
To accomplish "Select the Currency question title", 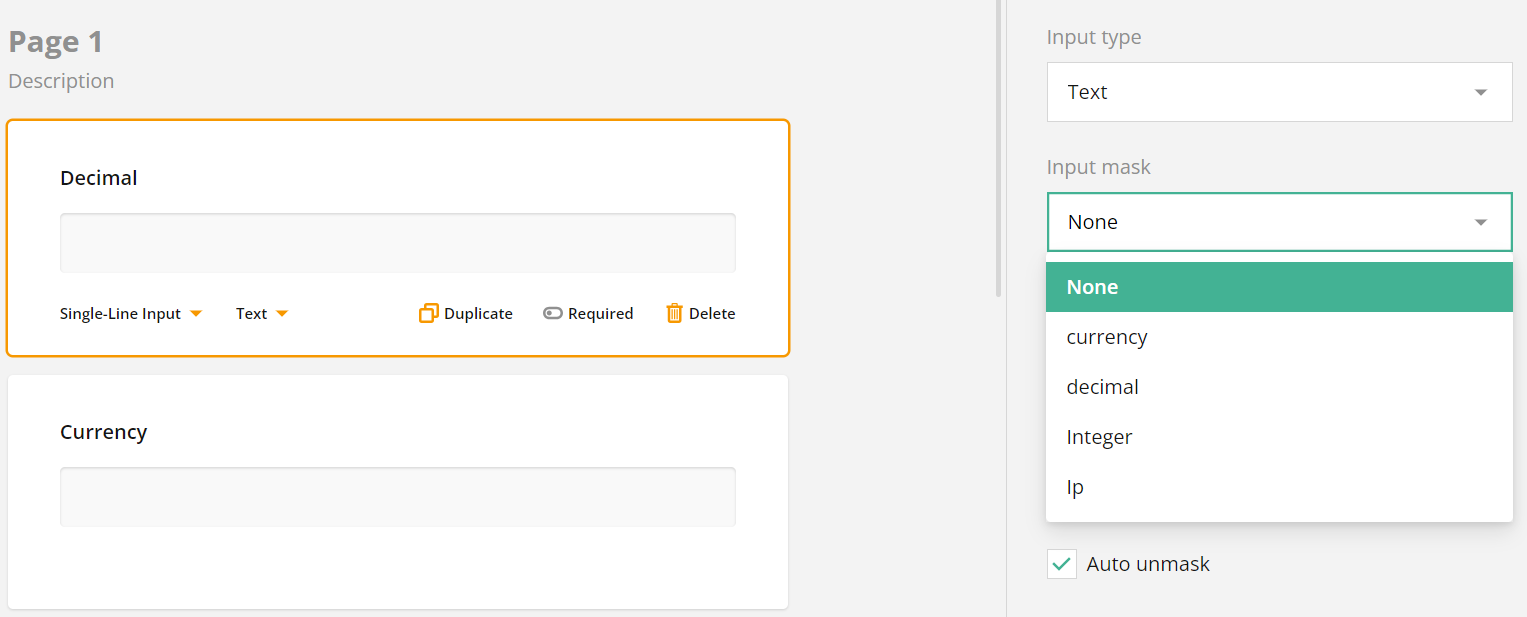I will pos(104,432).
